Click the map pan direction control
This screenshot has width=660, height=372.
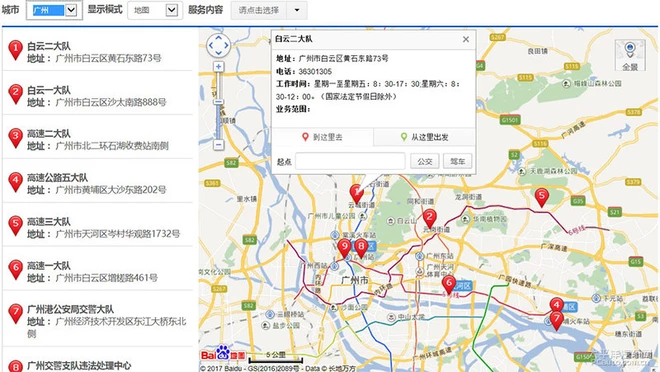coord(218,45)
